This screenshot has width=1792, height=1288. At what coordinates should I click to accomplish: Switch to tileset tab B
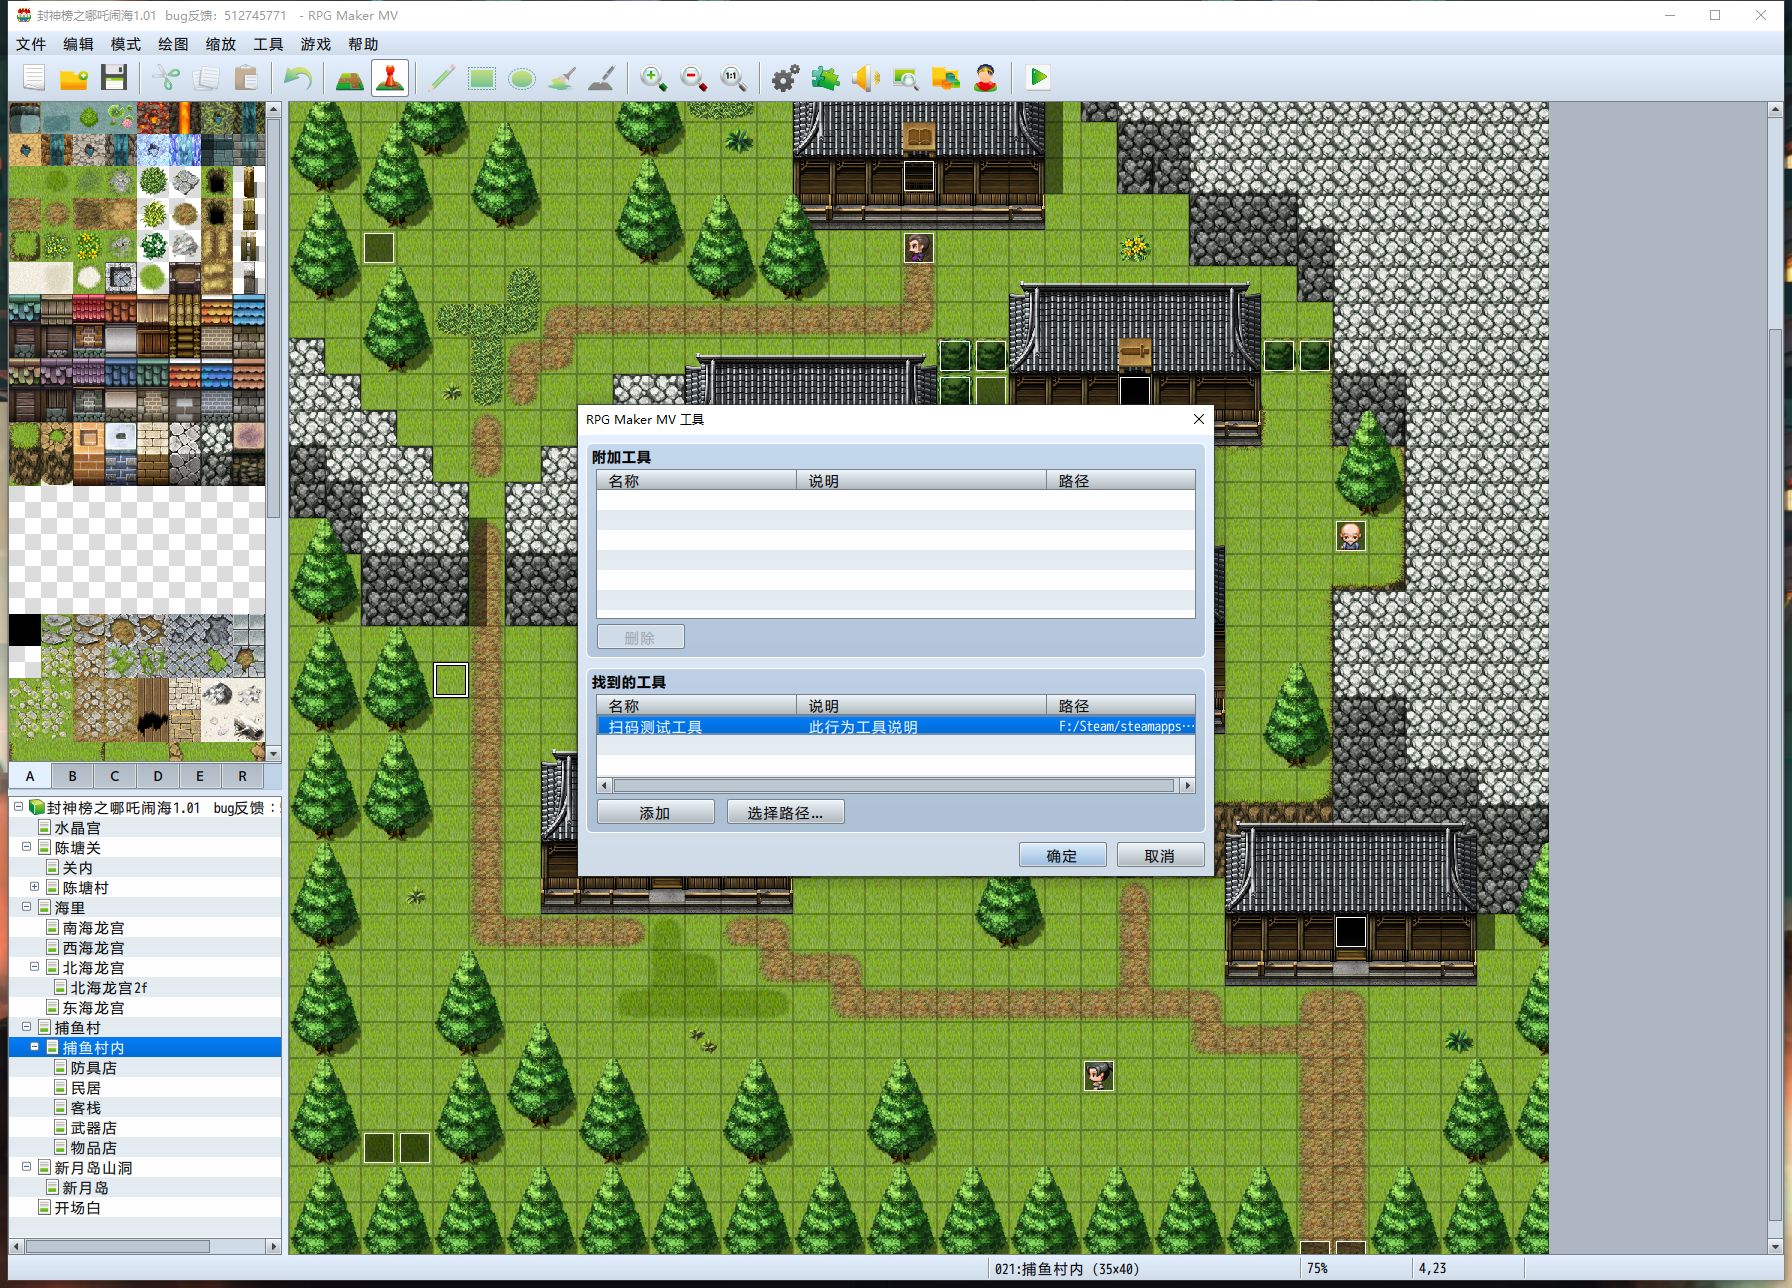pos(72,776)
